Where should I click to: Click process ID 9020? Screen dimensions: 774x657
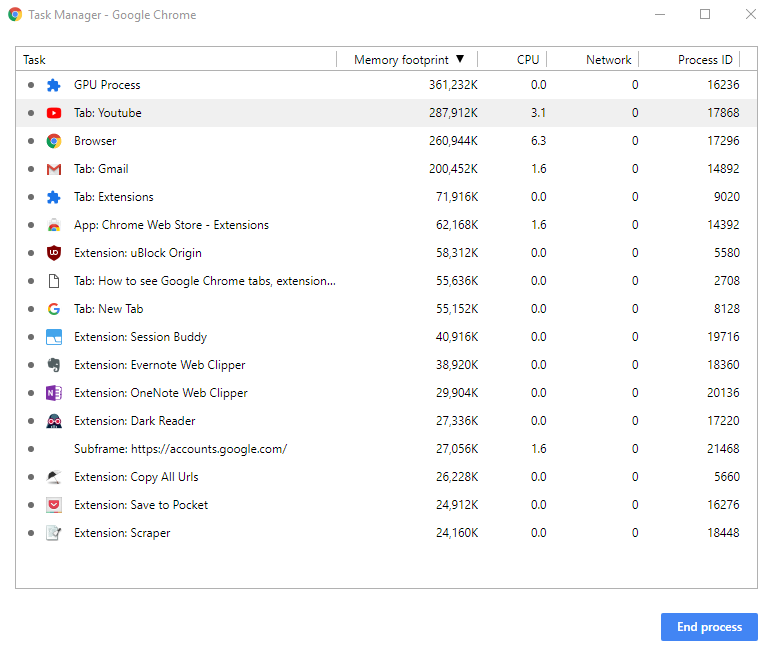pos(727,197)
